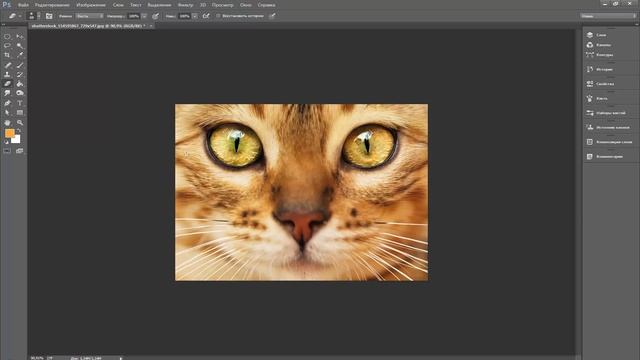Screen dimensions: 640x360
Task: Change the screen mode
Action: [20, 151]
